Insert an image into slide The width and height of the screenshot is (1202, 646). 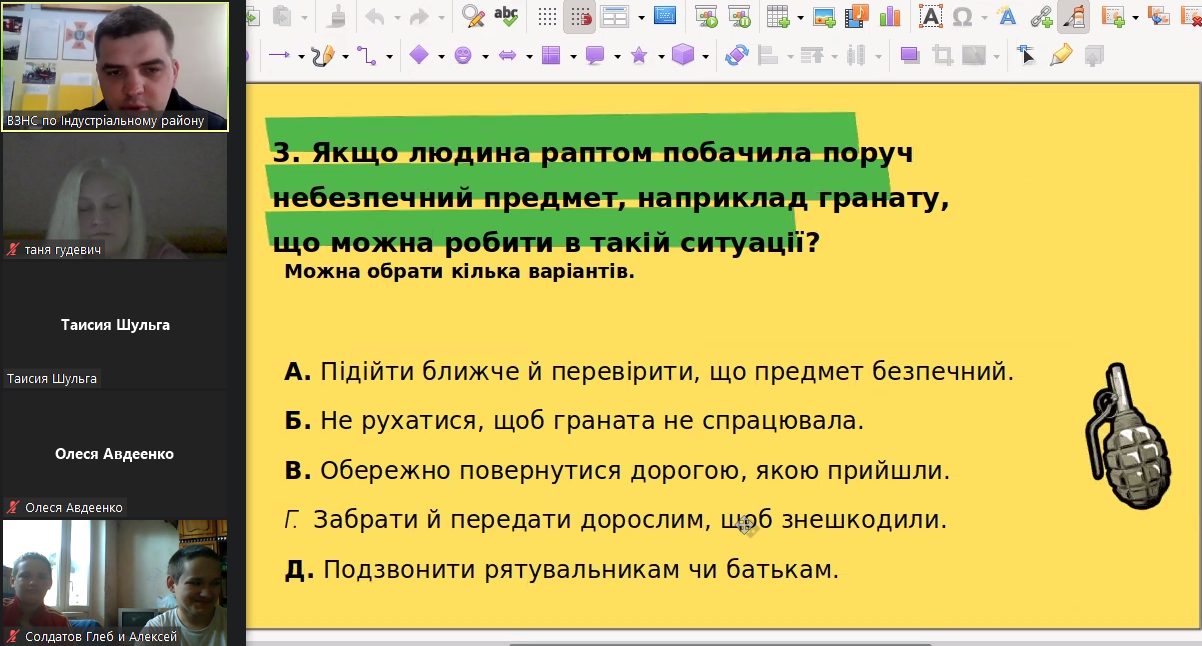[x=824, y=16]
